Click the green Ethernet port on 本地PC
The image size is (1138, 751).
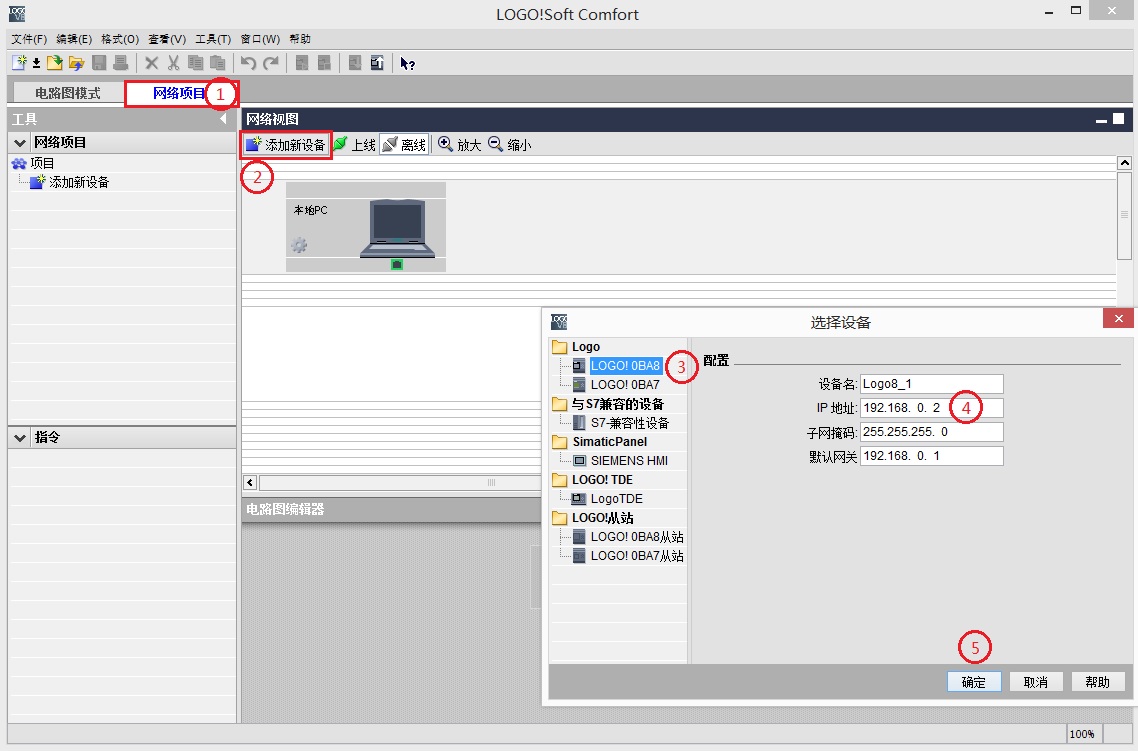coord(396,265)
